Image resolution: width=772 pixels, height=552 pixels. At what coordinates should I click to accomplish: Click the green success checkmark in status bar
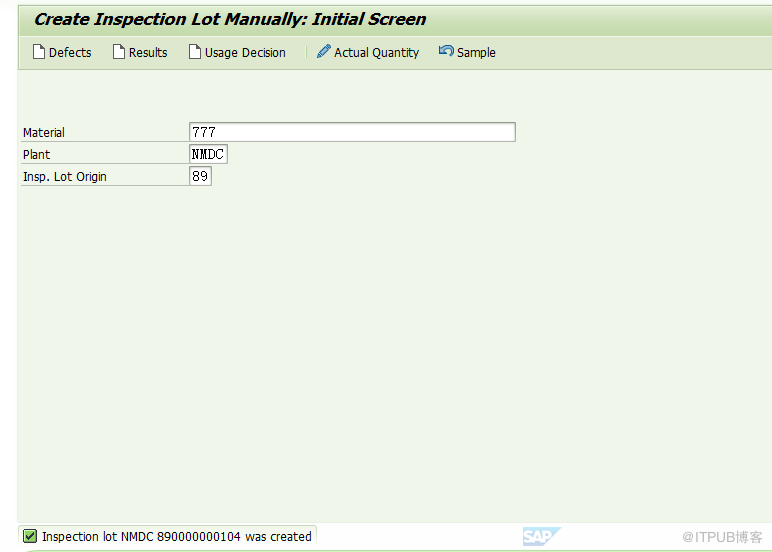coord(30,536)
